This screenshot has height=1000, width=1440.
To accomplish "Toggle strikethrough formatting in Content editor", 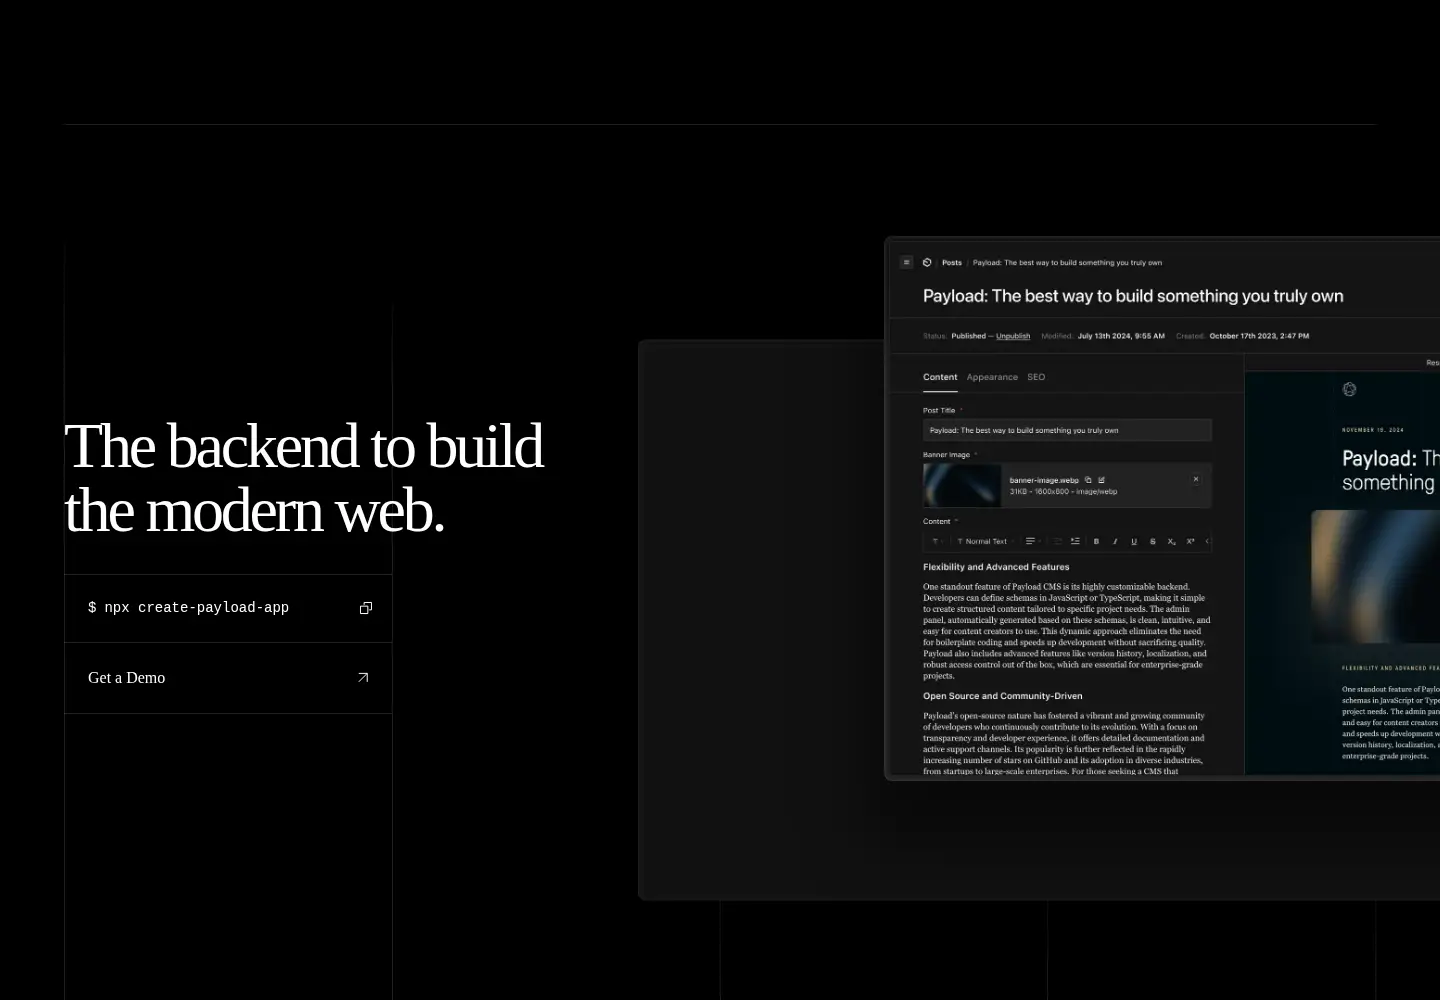I will tap(1153, 541).
